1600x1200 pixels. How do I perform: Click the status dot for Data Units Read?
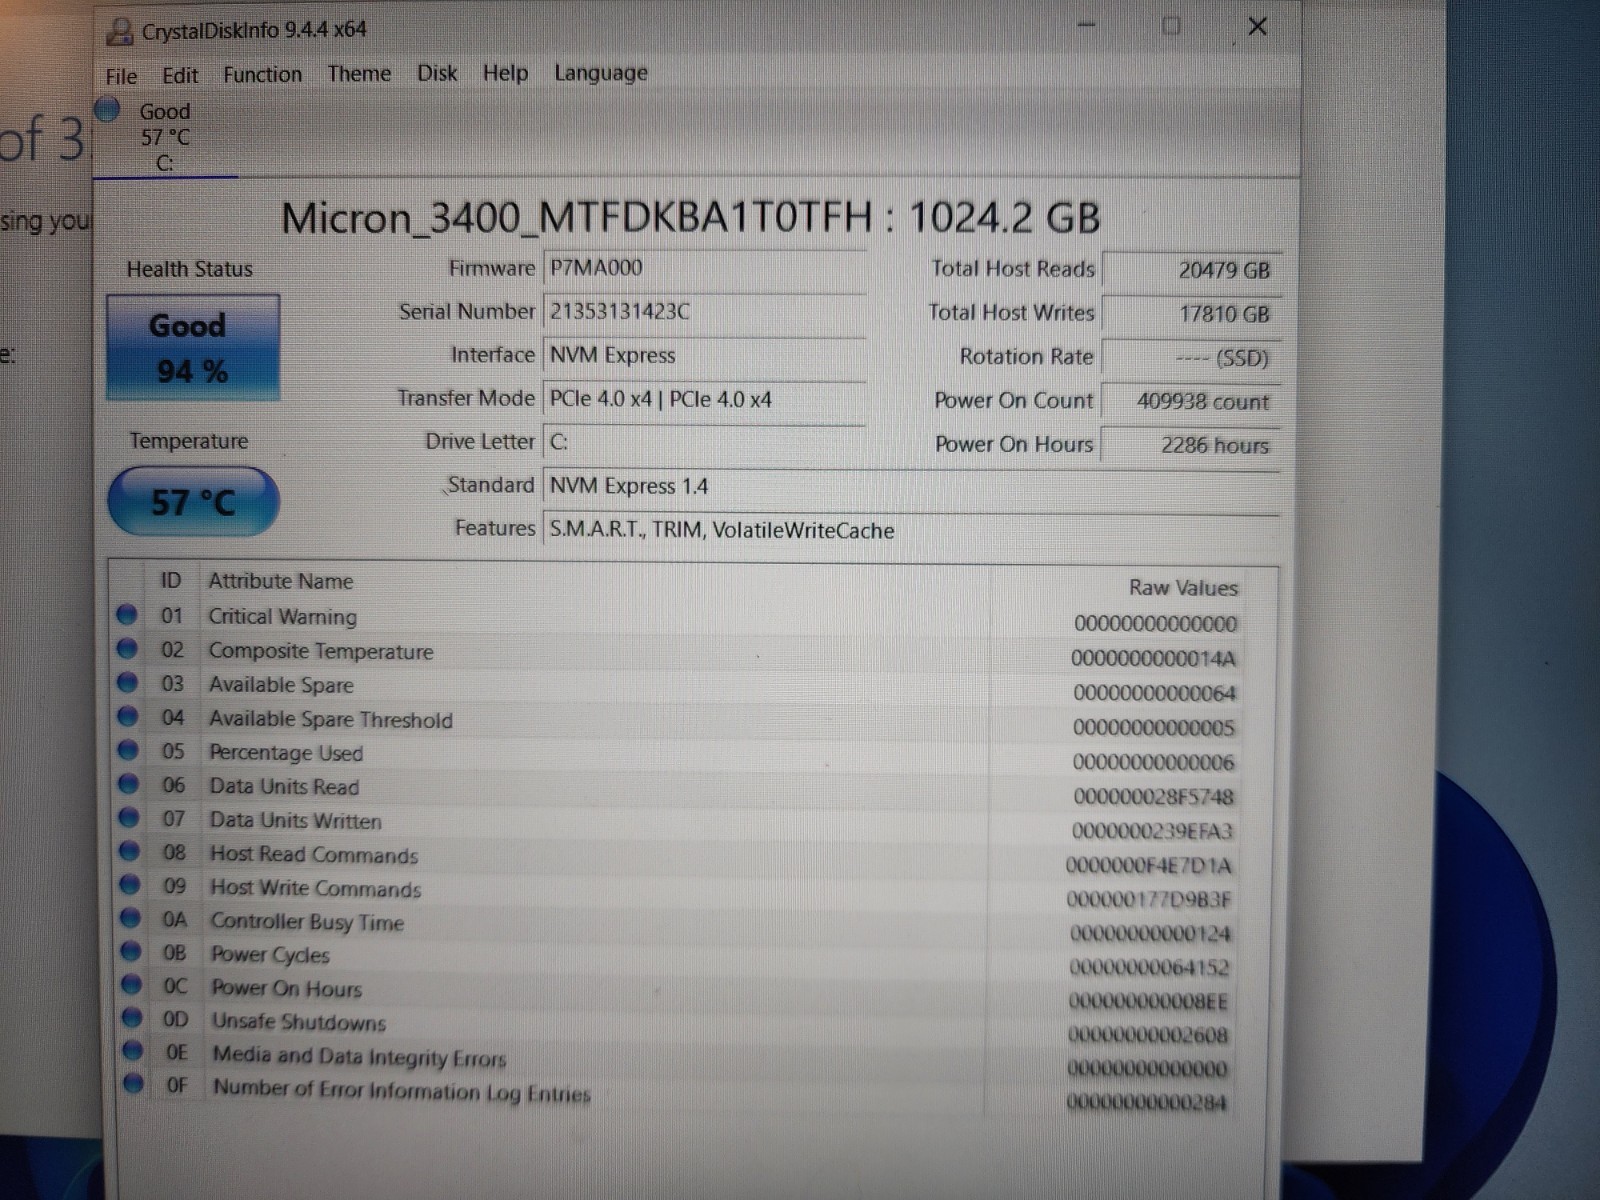tap(128, 784)
